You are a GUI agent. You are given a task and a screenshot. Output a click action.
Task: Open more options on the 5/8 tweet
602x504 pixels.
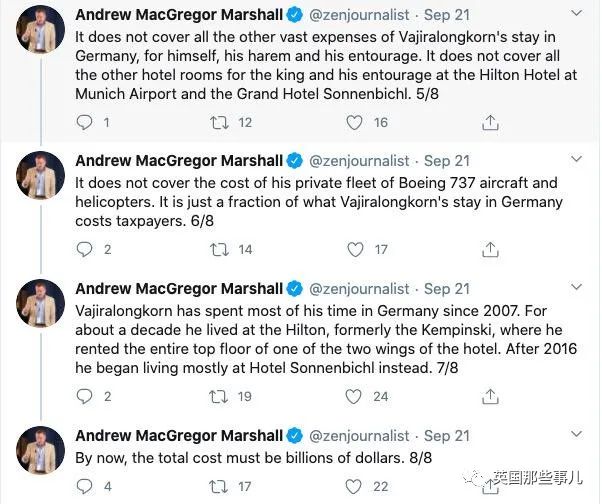[576, 15]
